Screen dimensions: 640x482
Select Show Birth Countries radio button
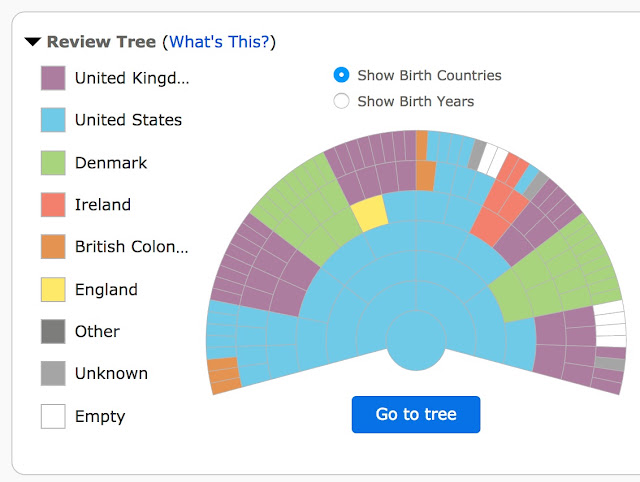[x=341, y=75]
